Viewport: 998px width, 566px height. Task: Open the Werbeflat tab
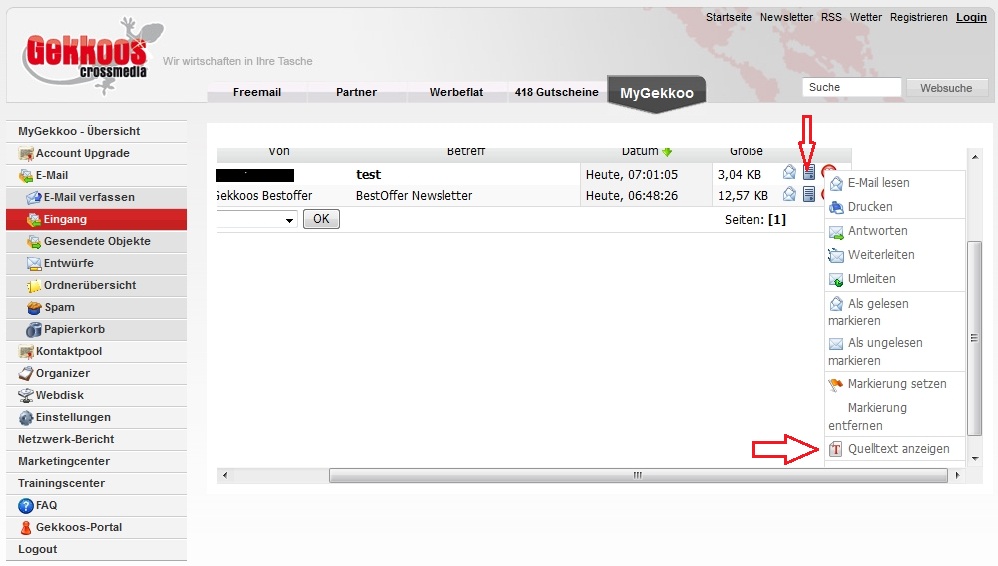coord(456,92)
